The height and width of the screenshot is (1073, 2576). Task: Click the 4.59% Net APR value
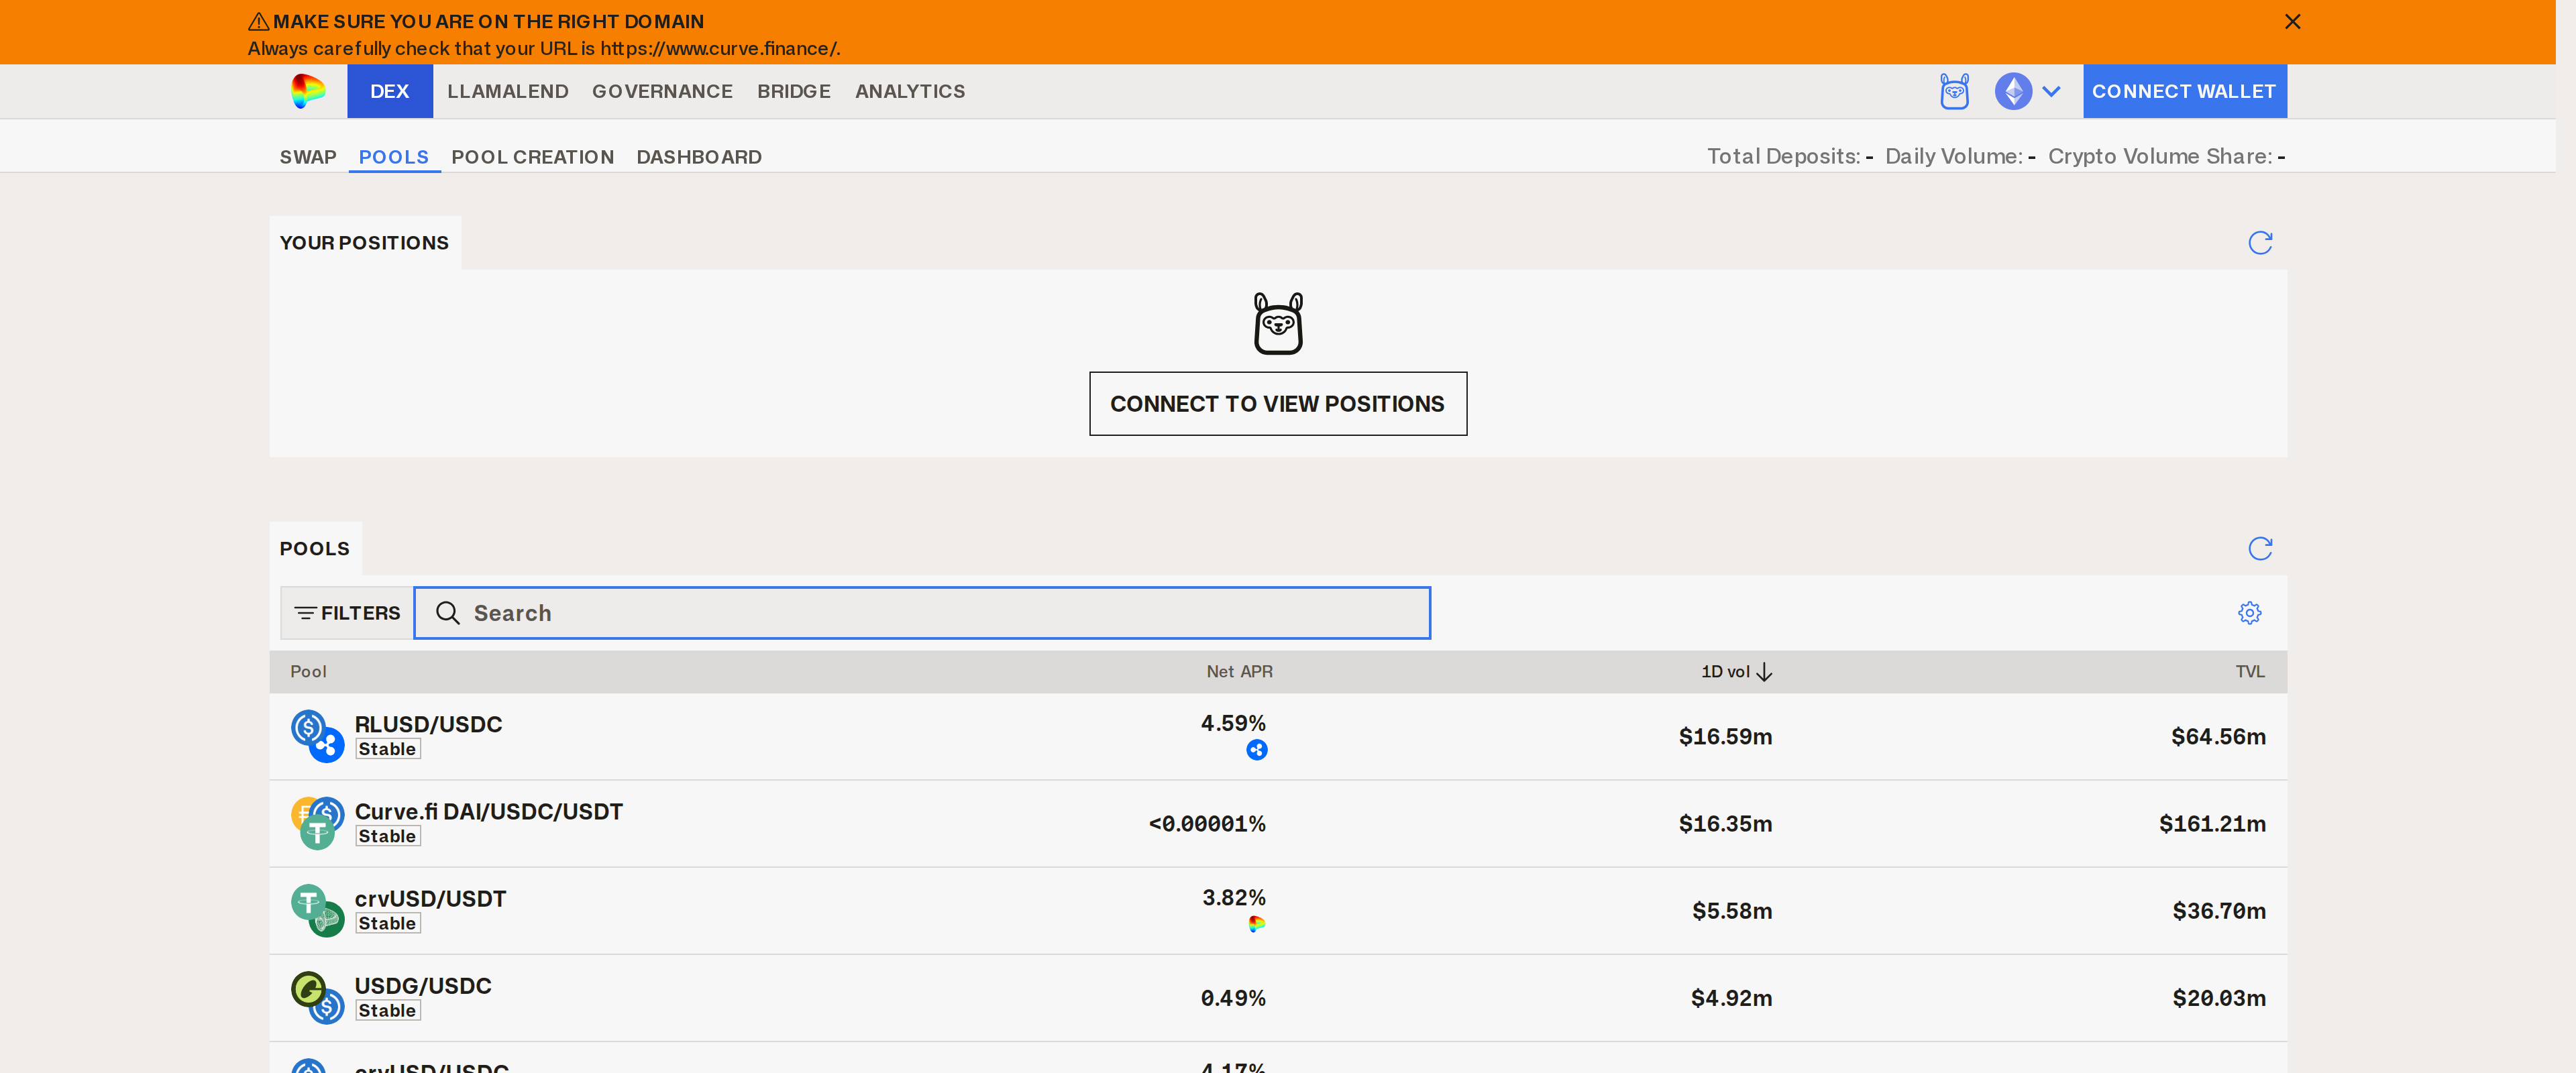point(1233,723)
